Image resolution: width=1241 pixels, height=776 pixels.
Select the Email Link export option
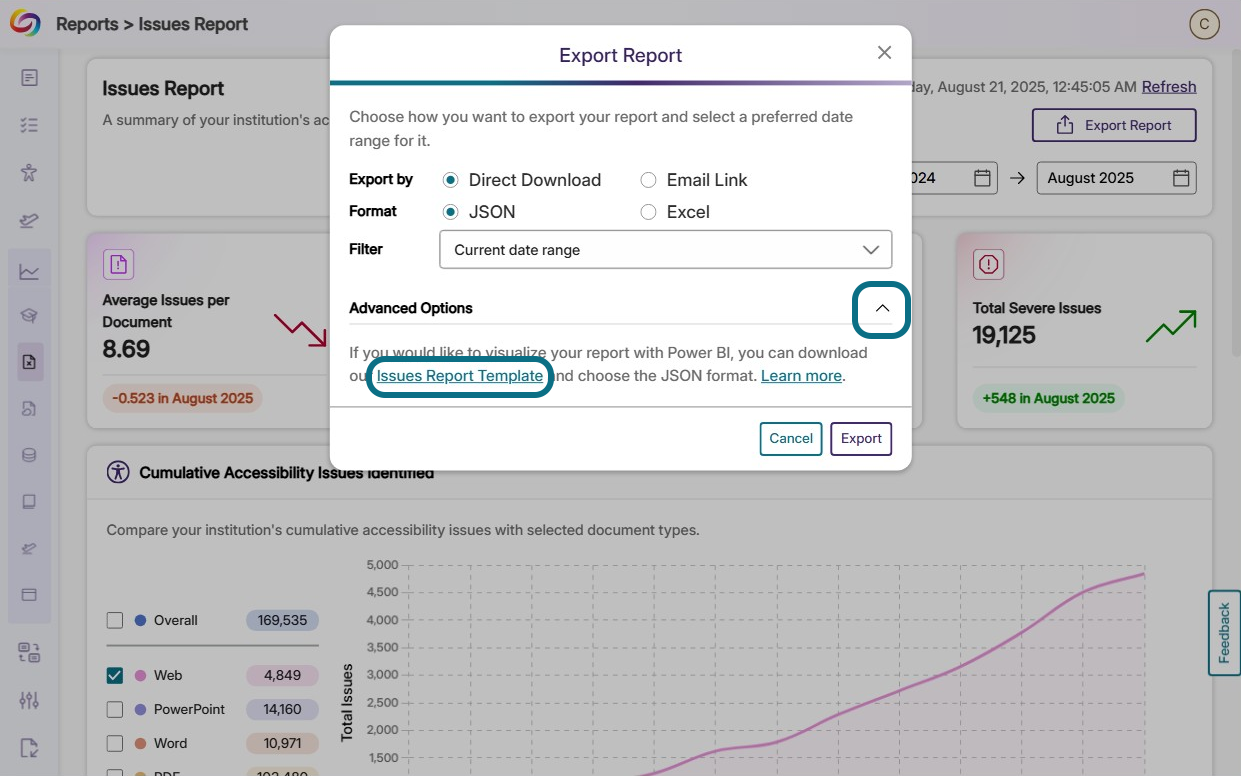648,180
